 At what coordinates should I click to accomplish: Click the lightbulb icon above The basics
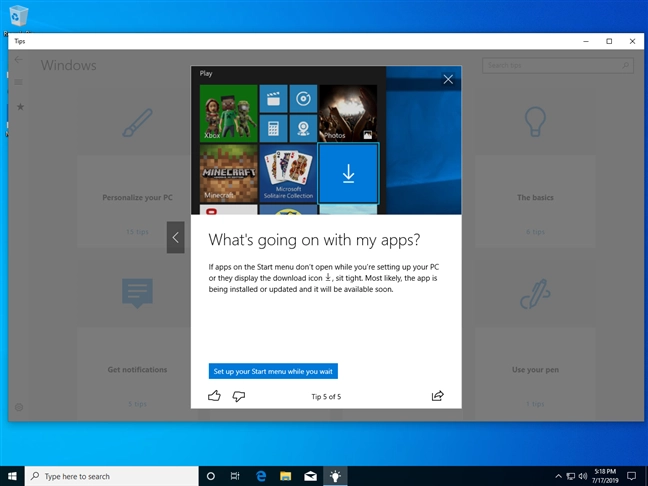pos(535,122)
